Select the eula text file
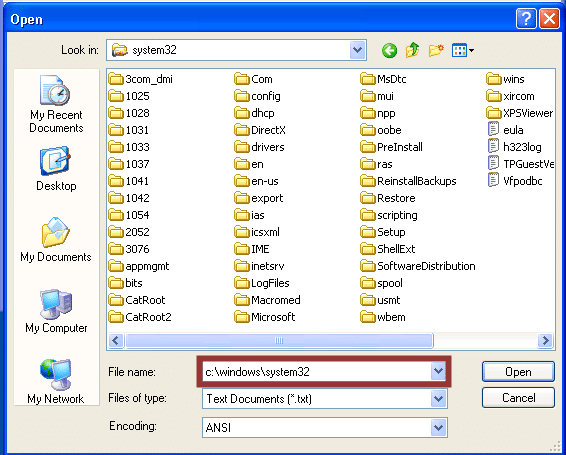Image resolution: width=566 pixels, height=455 pixels. (x=506, y=130)
